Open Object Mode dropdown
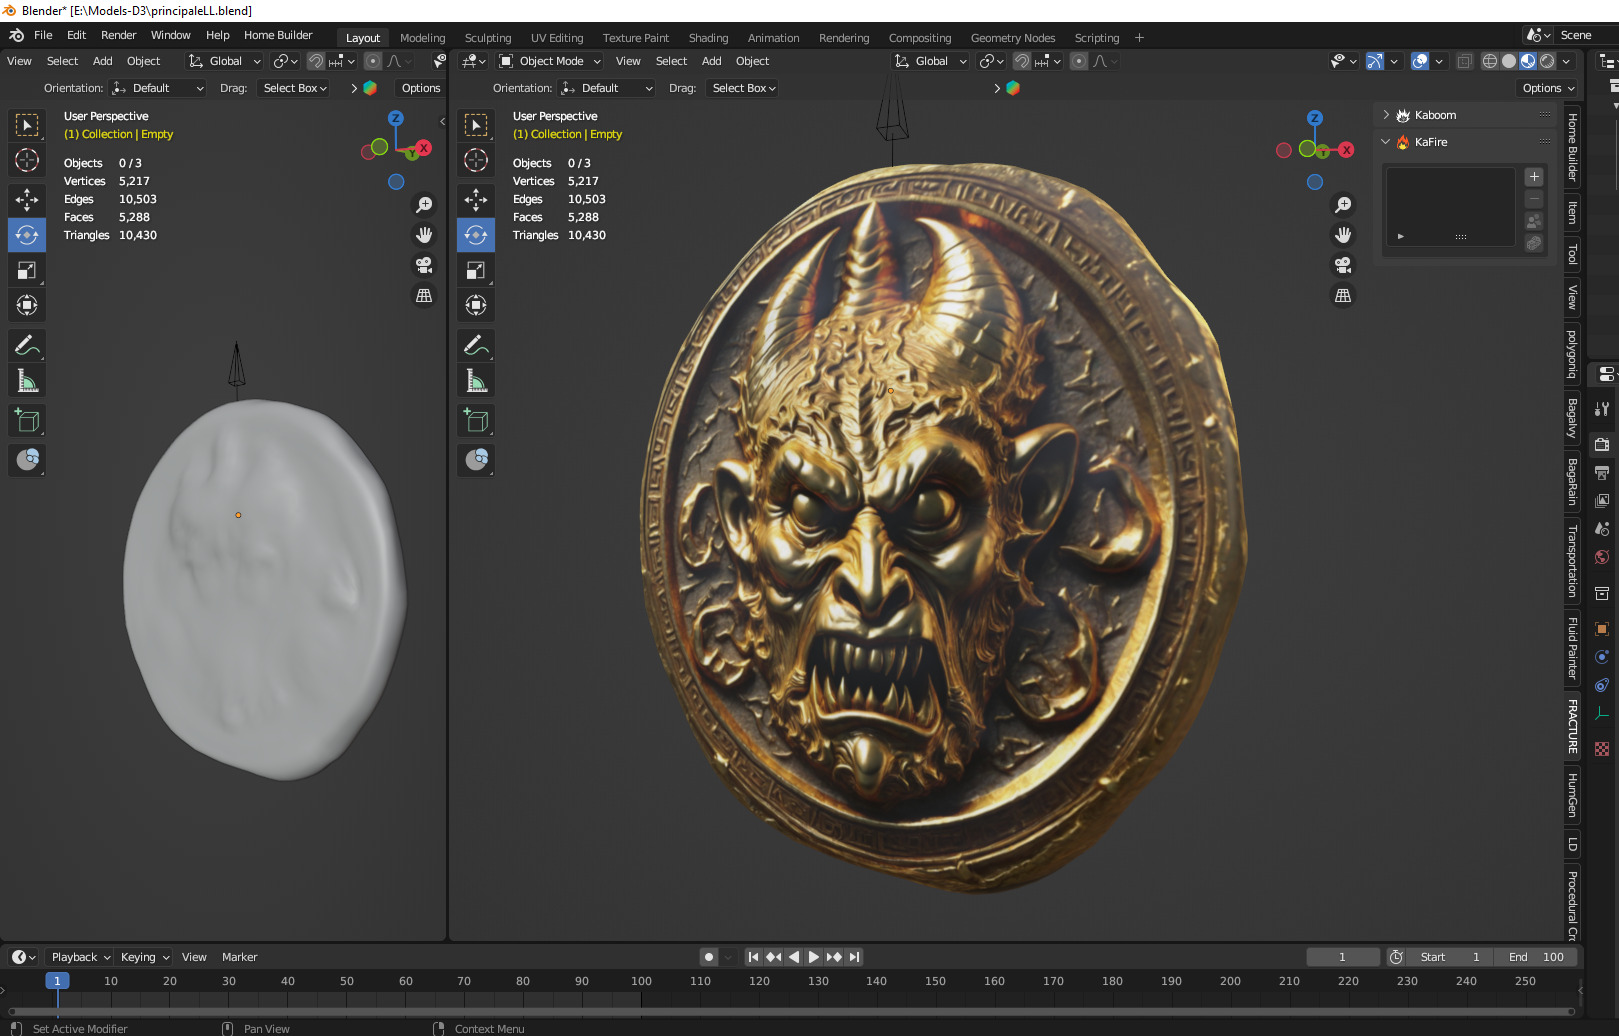 tap(550, 61)
